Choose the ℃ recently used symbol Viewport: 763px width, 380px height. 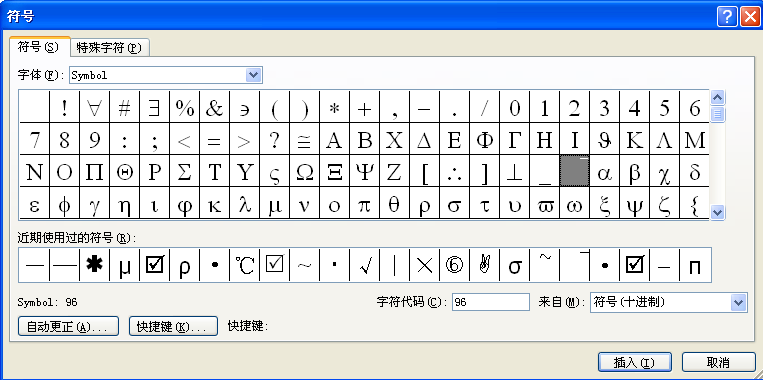click(244, 265)
